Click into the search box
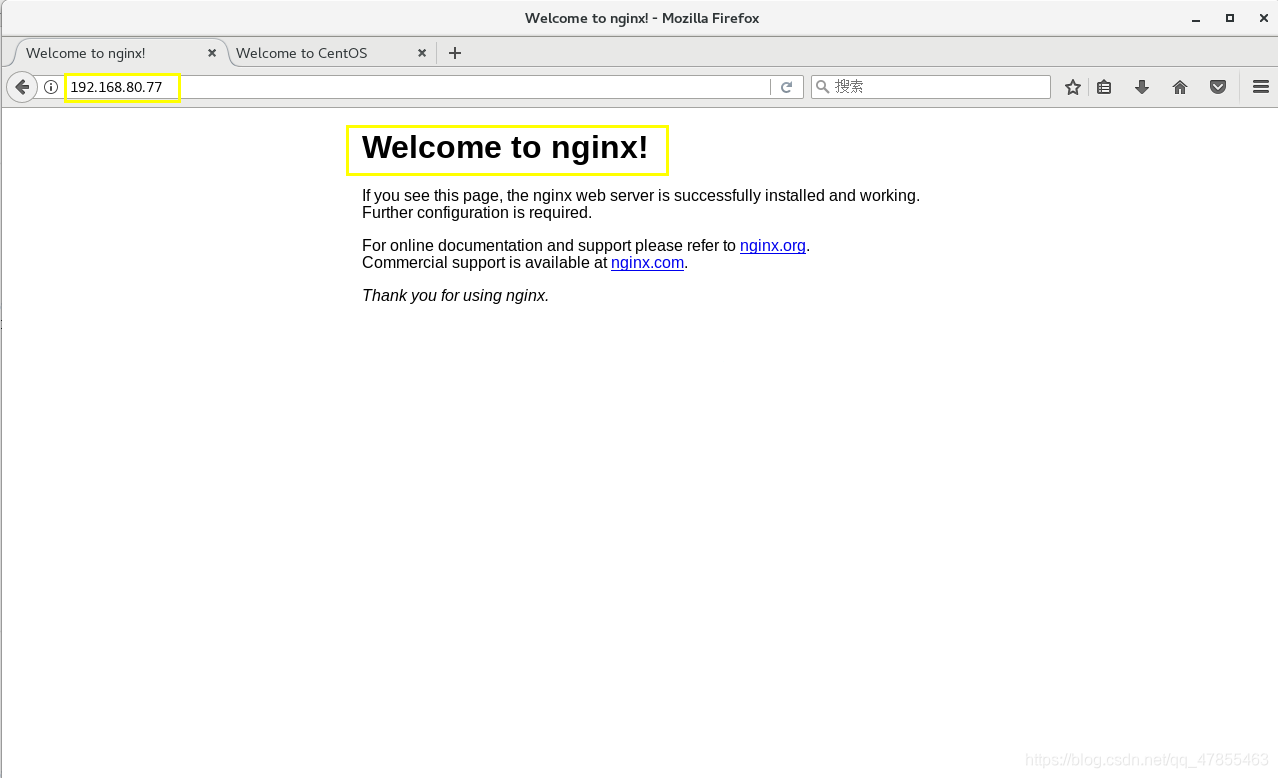Image resolution: width=1278 pixels, height=778 pixels. pyautogui.click(x=931, y=87)
